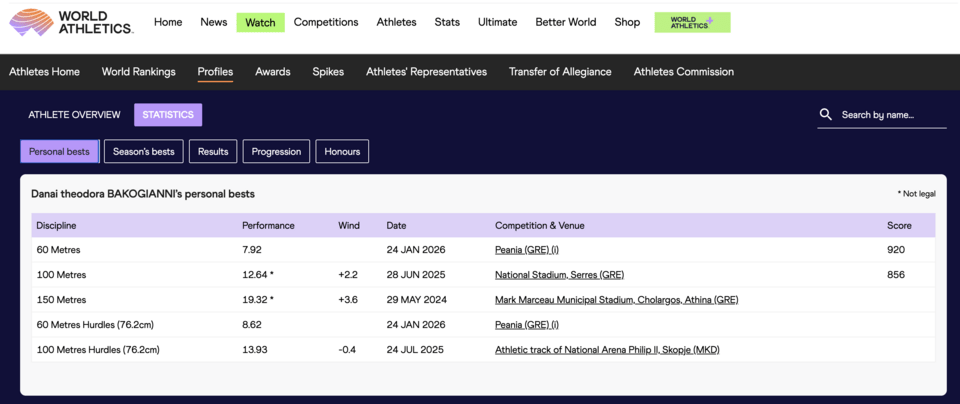Open the World Athletics+ green badge

tap(692, 22)
